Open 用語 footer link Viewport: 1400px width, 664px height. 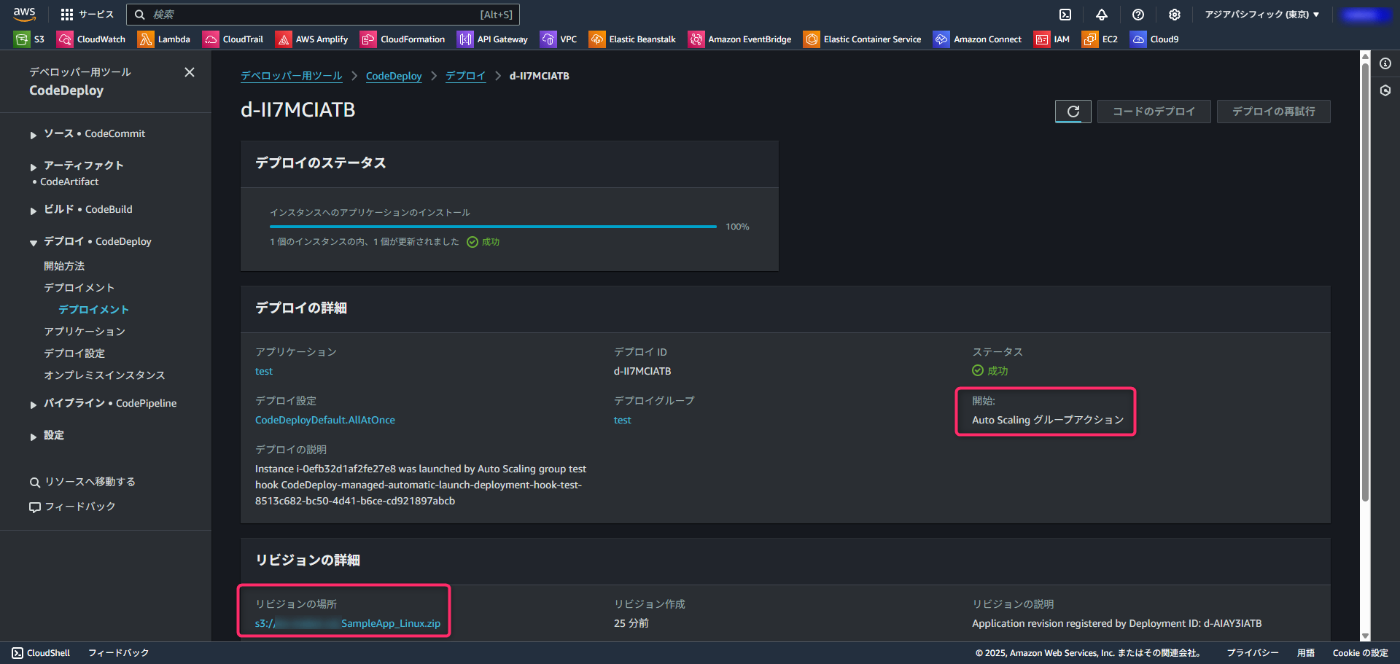pos(1306,653)
